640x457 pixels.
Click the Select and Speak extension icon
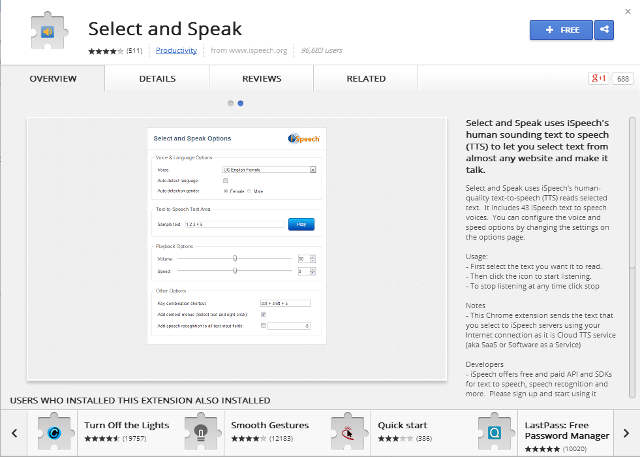(x=49, y=31)
